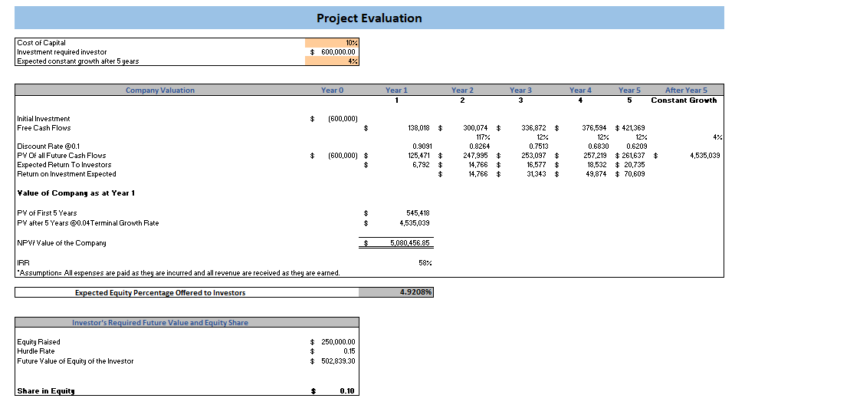Select the Constant Growth label
The width and height of the screenshot is (850, 405).
tap(684, 100)
